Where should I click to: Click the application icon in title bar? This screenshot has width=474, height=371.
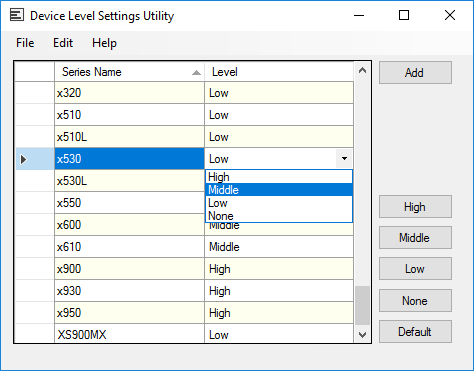(17, 15)
